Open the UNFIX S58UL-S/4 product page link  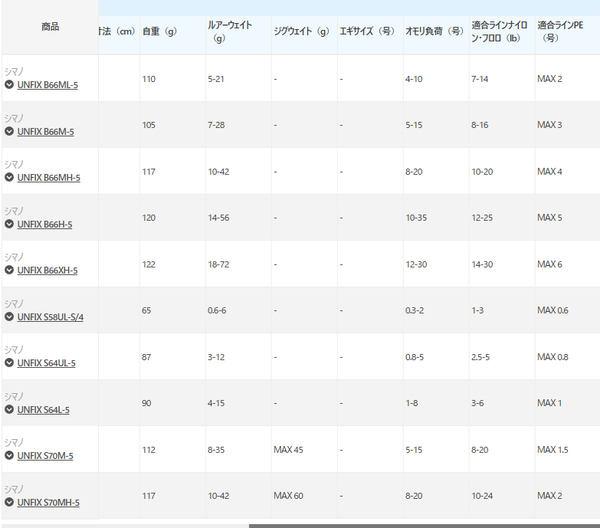(x=50, y=316)
